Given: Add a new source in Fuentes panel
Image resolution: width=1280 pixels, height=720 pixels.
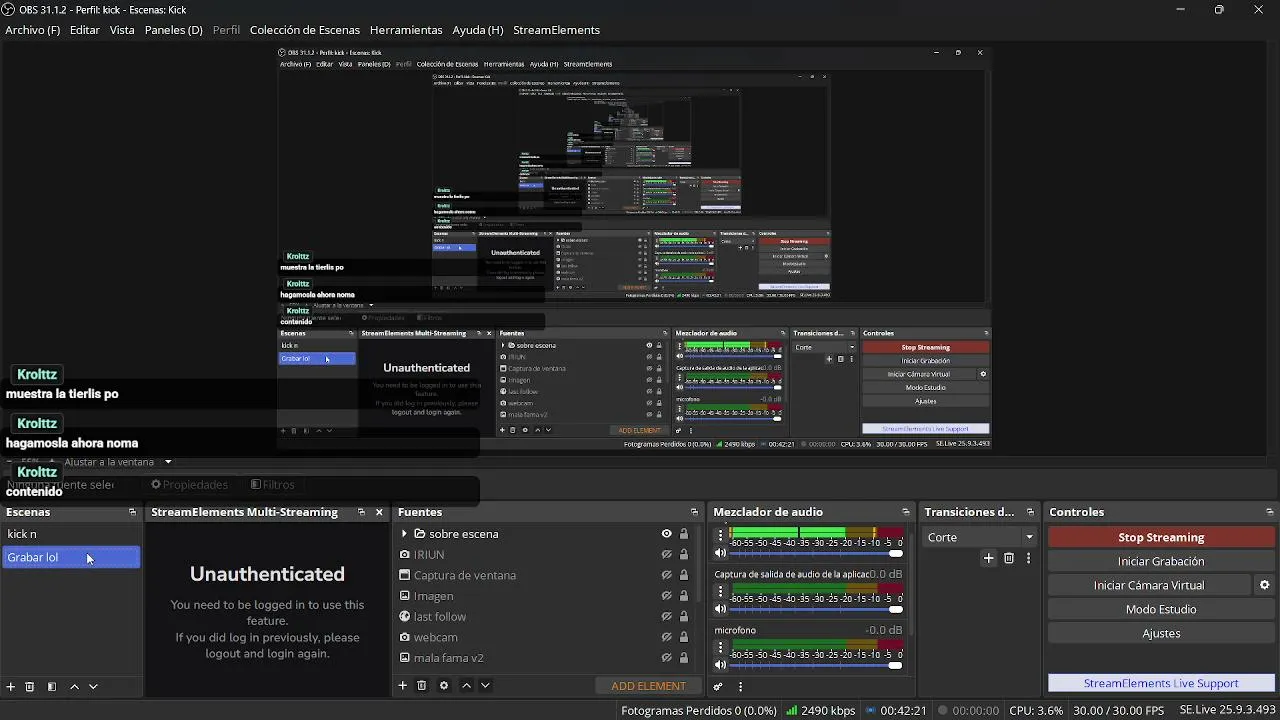Looking at the screenshot, I should click(x=403, y=686).
